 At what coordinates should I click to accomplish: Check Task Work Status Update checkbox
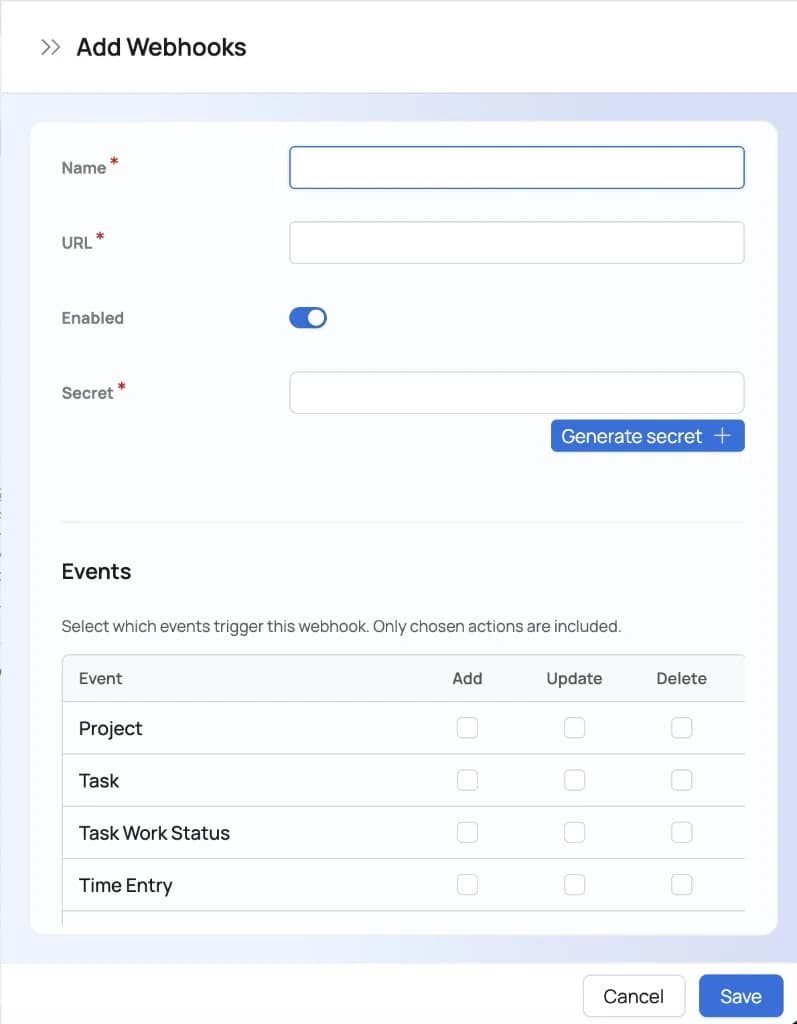click(x=574, y=832)
